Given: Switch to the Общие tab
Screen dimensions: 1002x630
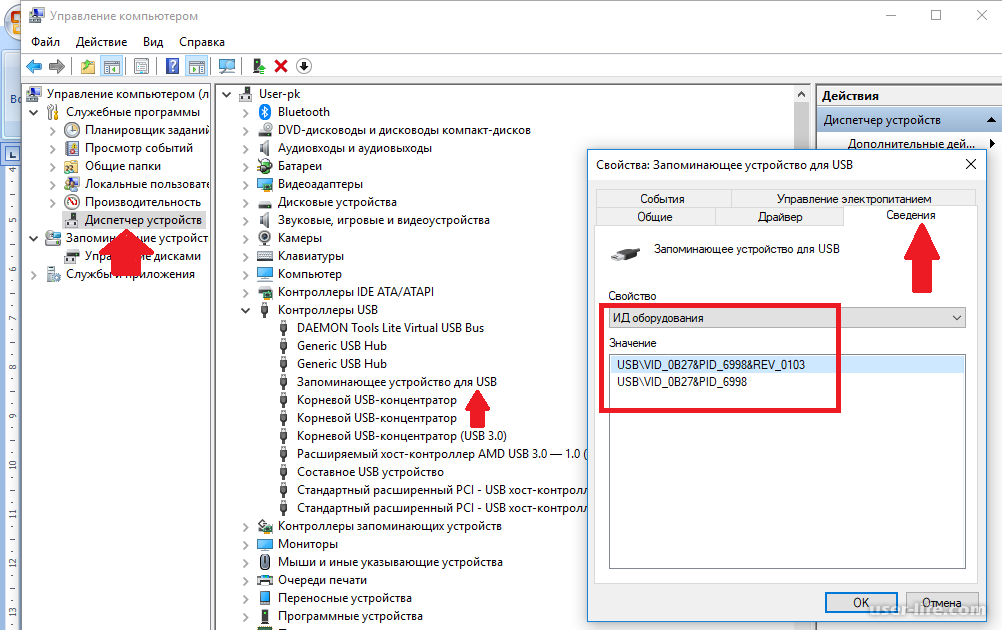Looking at the screenshot, I should click(655, 217).
